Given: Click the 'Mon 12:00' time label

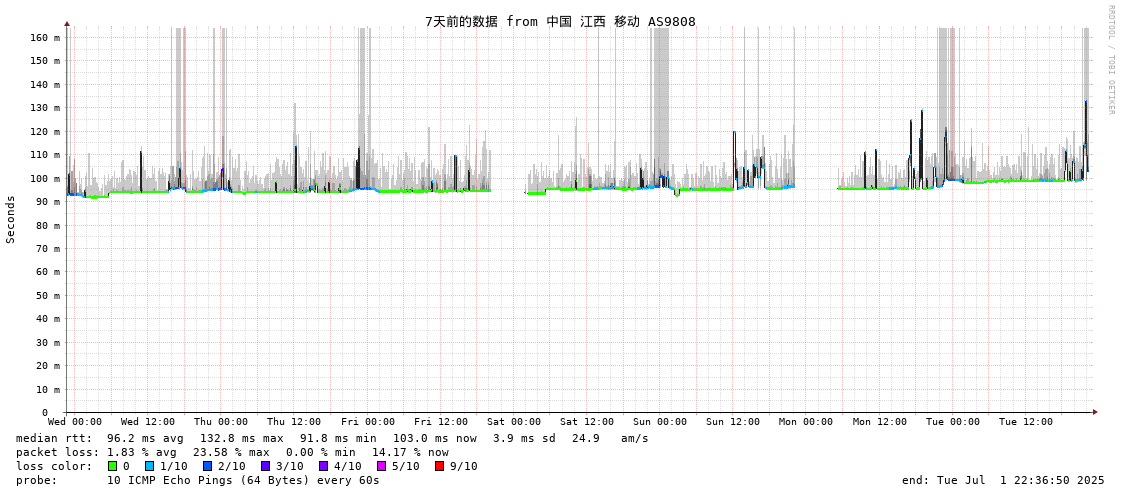Looking at the screenshot, I should tap(879, 422).
